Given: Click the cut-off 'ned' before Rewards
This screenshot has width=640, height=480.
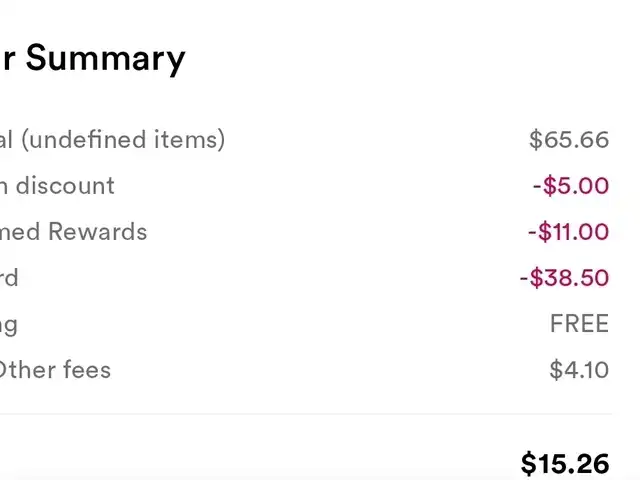Looking at the screenshot, I should 20,232.
